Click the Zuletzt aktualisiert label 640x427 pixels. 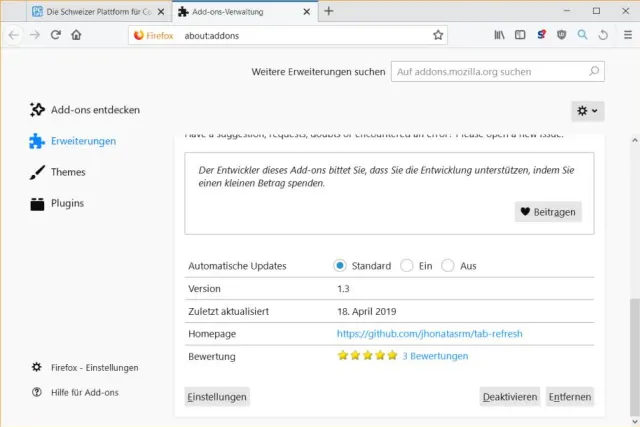(229, 311)
